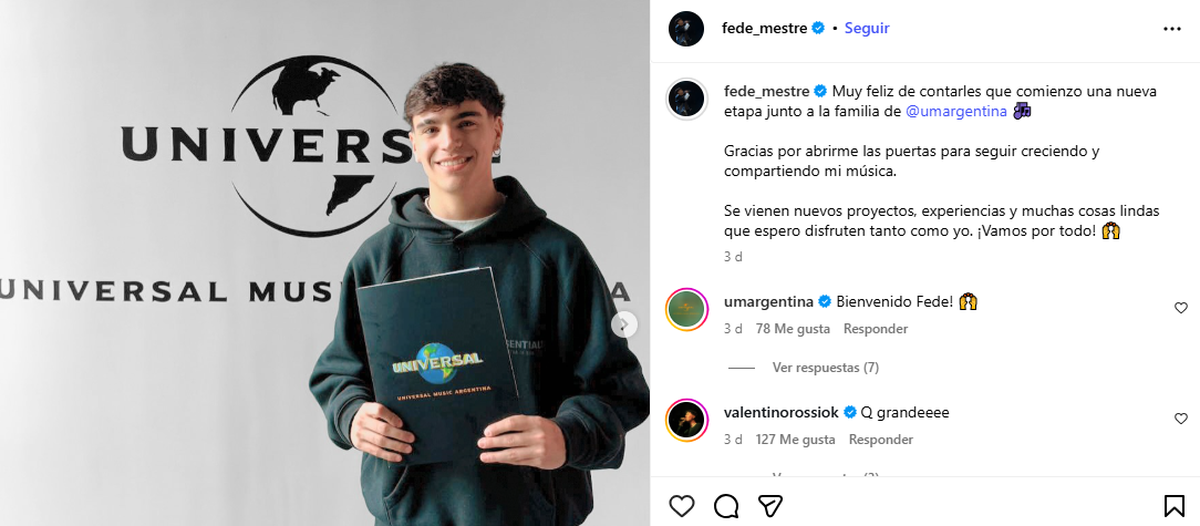The width and height of the screenshot is (1200, 526).
Task: Open valentinorossiok commenter avatar
Action: pos(686,420)
